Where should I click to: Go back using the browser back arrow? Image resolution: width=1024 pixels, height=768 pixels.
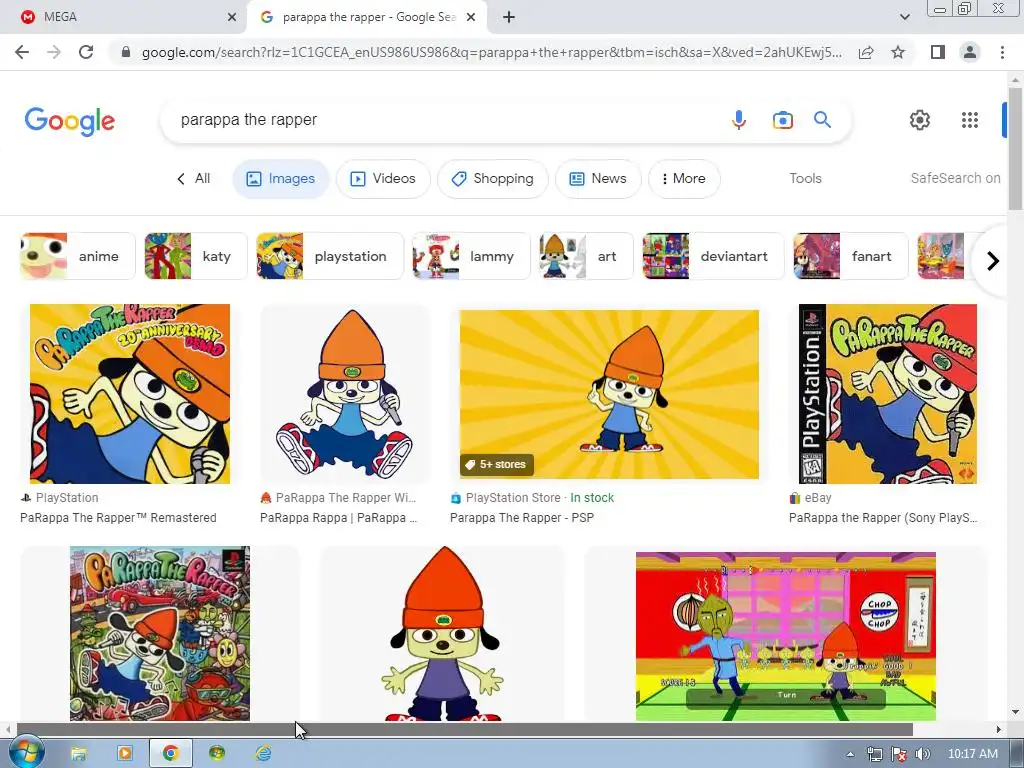coord(22,52)
